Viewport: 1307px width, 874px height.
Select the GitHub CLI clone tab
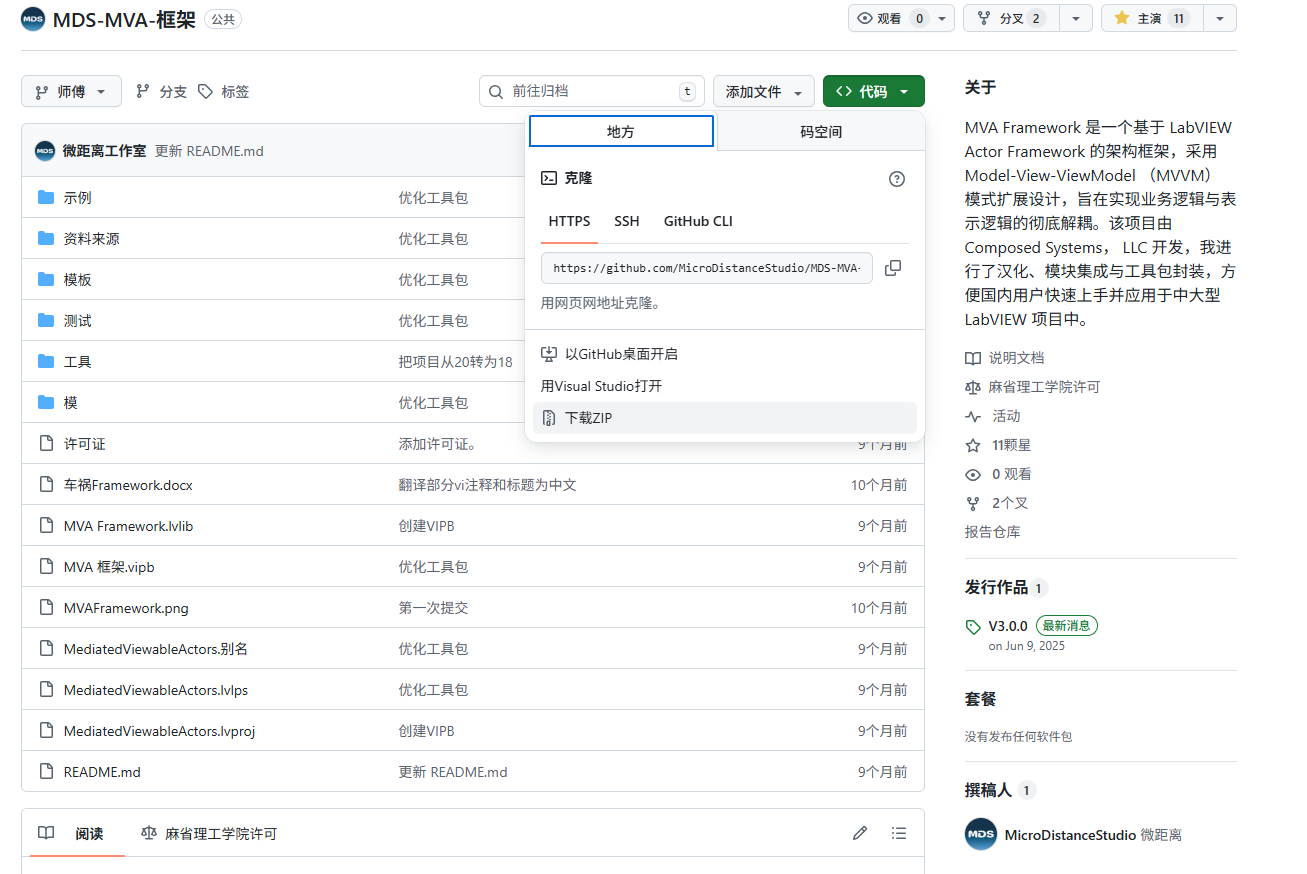point(698,221)
